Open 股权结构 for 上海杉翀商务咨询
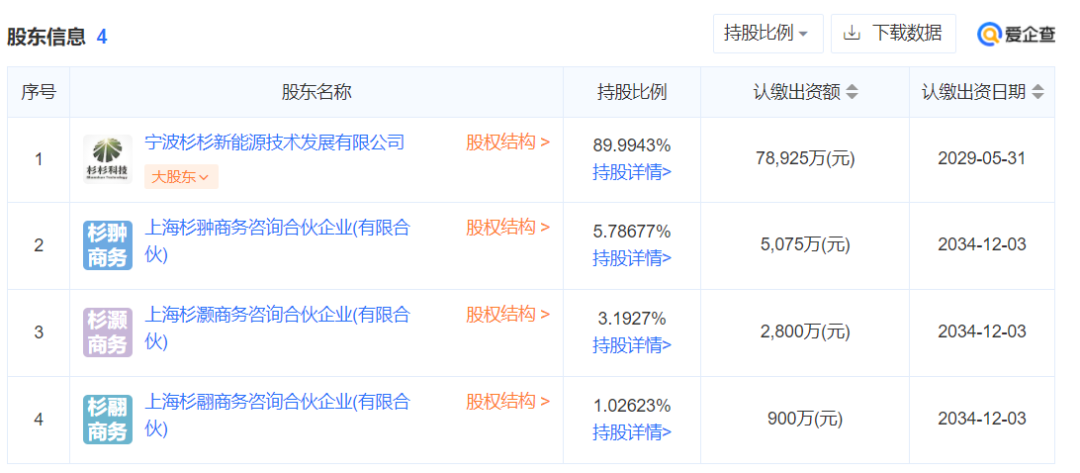This screenshot has width=1080, height=473. (x=508, y=227)
